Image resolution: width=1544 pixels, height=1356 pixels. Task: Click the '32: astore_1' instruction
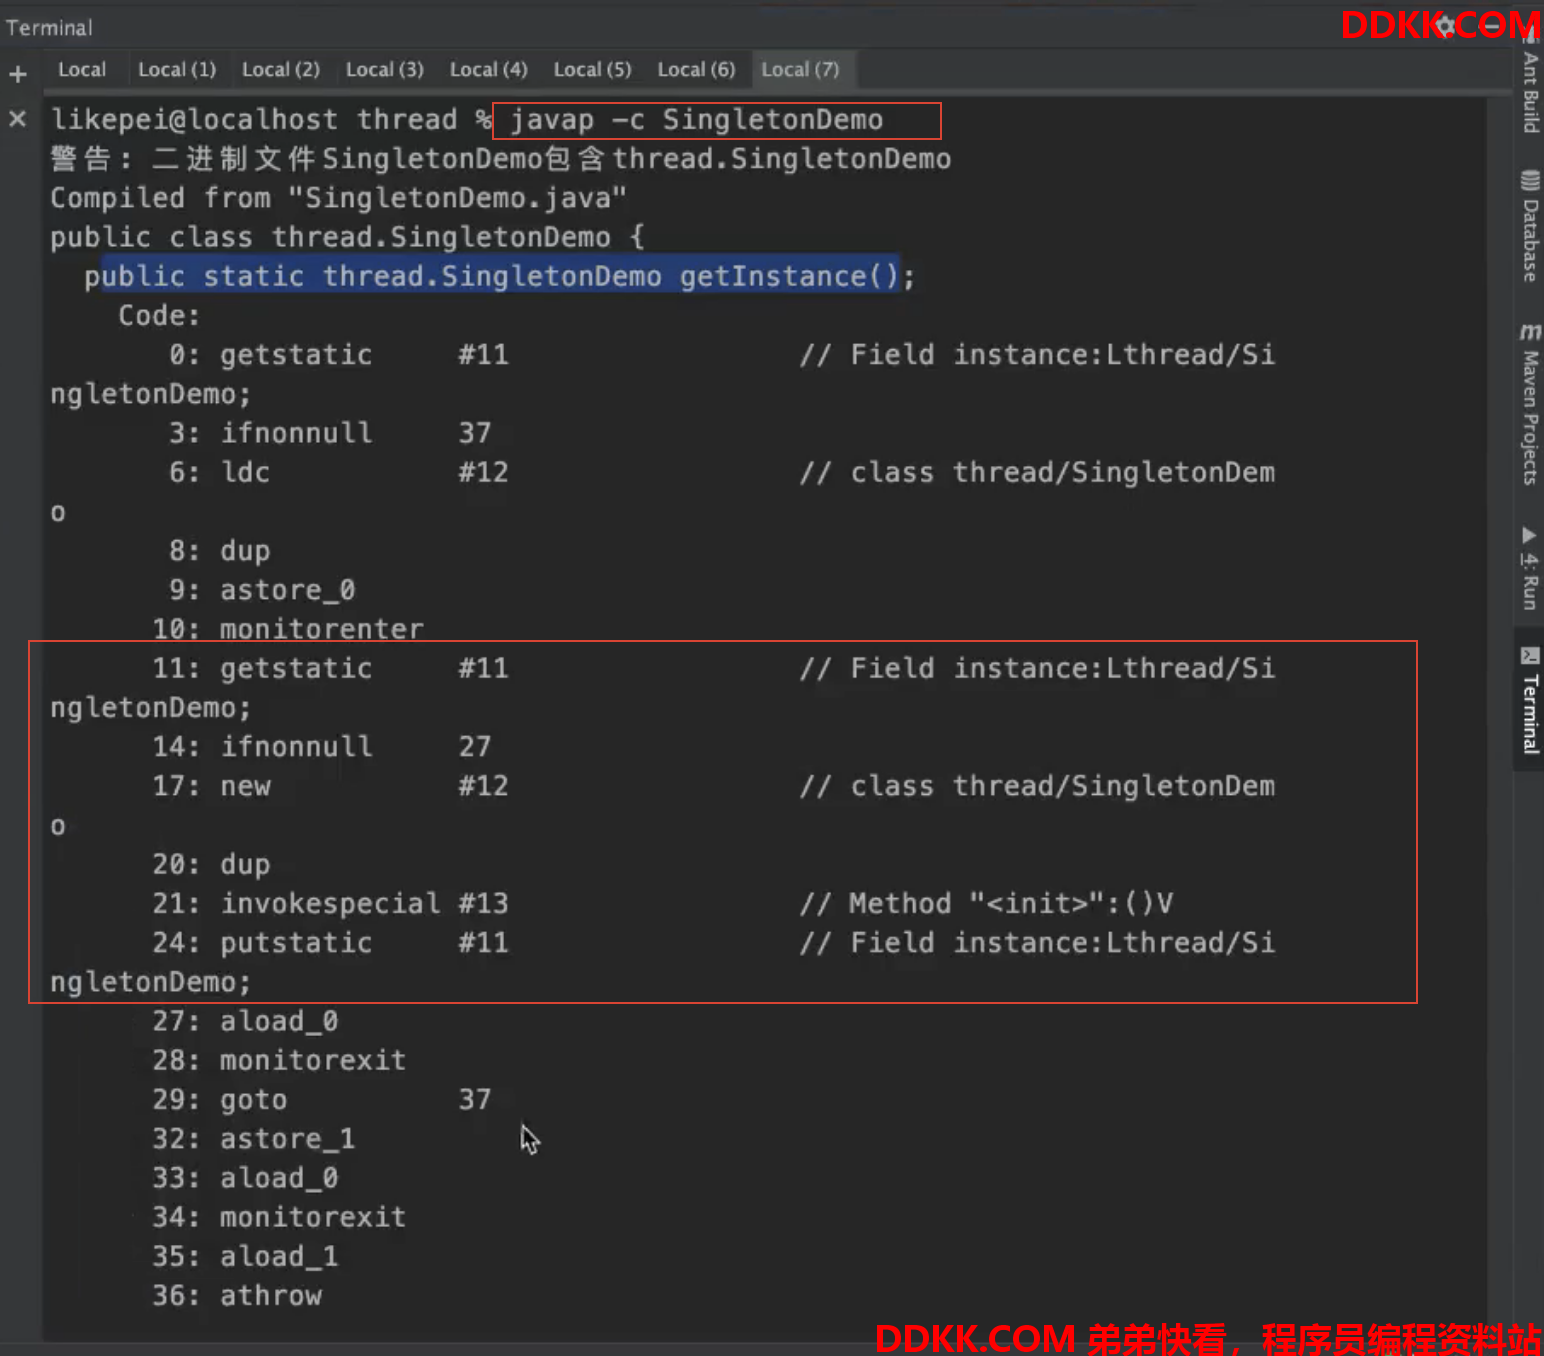[x=254, y=1139]
